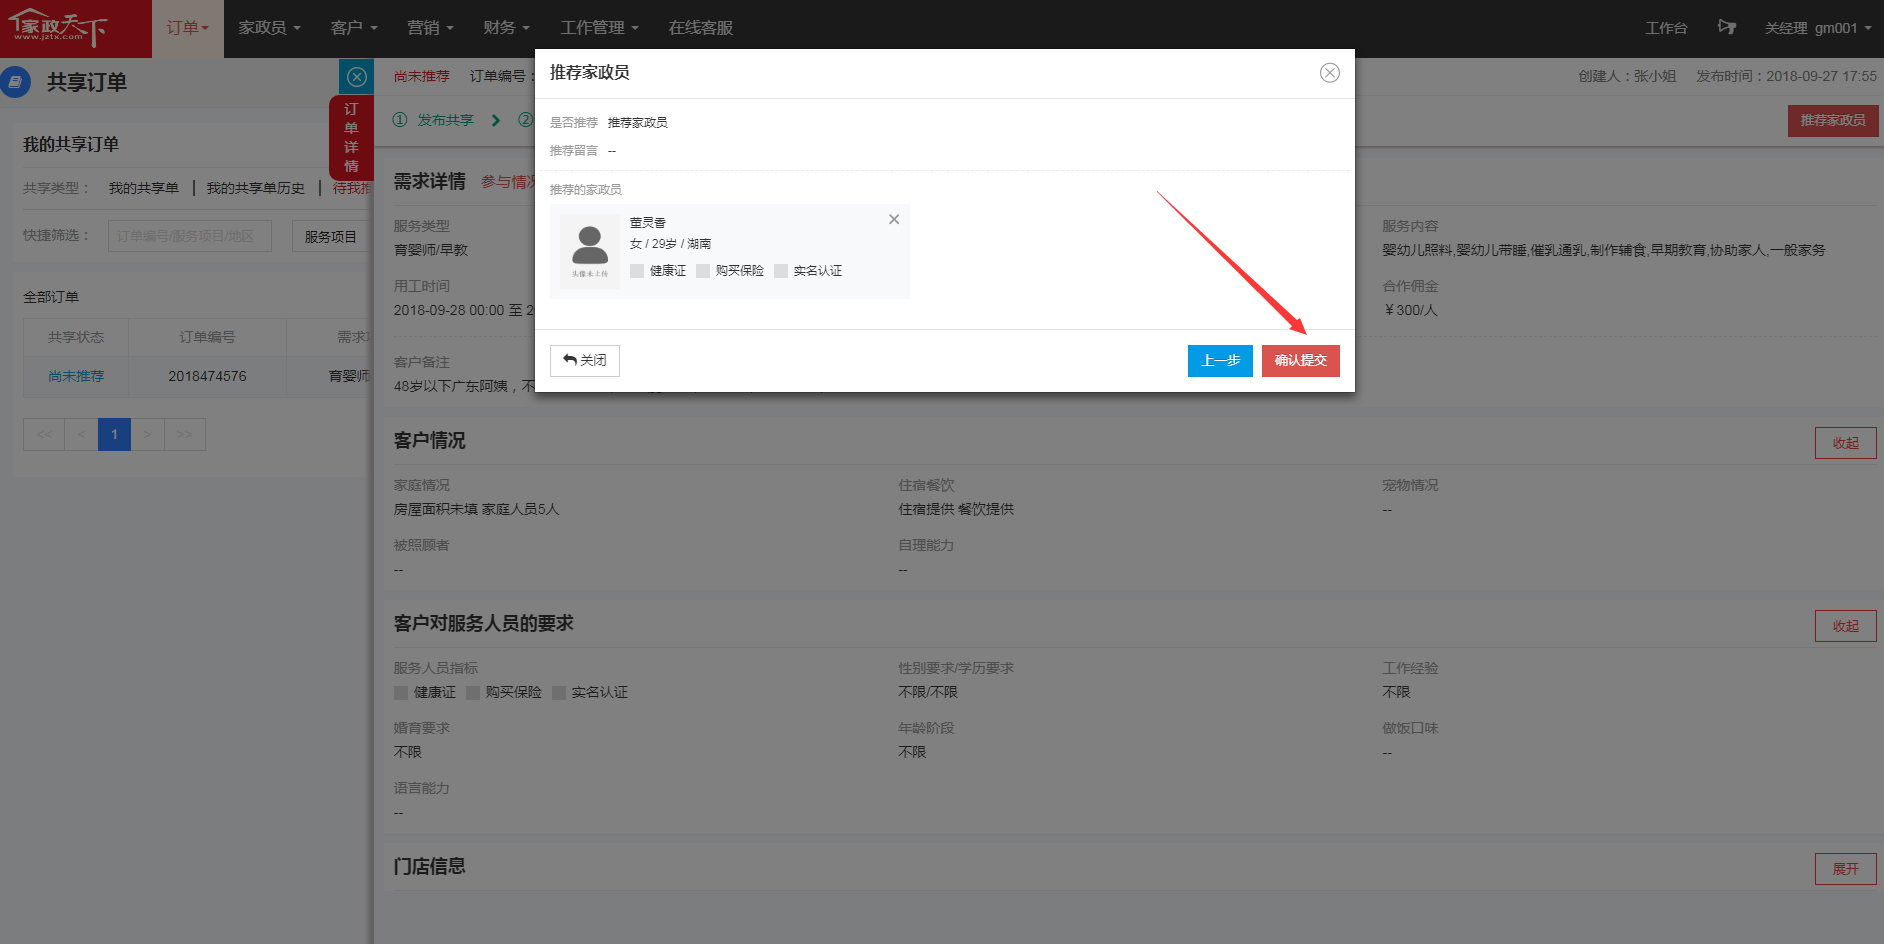Toggle 购买保险 checkbox under 服务人员指标
This screenshot has width=1884, height=944.
pyautogui.click(x=473, y=693)
